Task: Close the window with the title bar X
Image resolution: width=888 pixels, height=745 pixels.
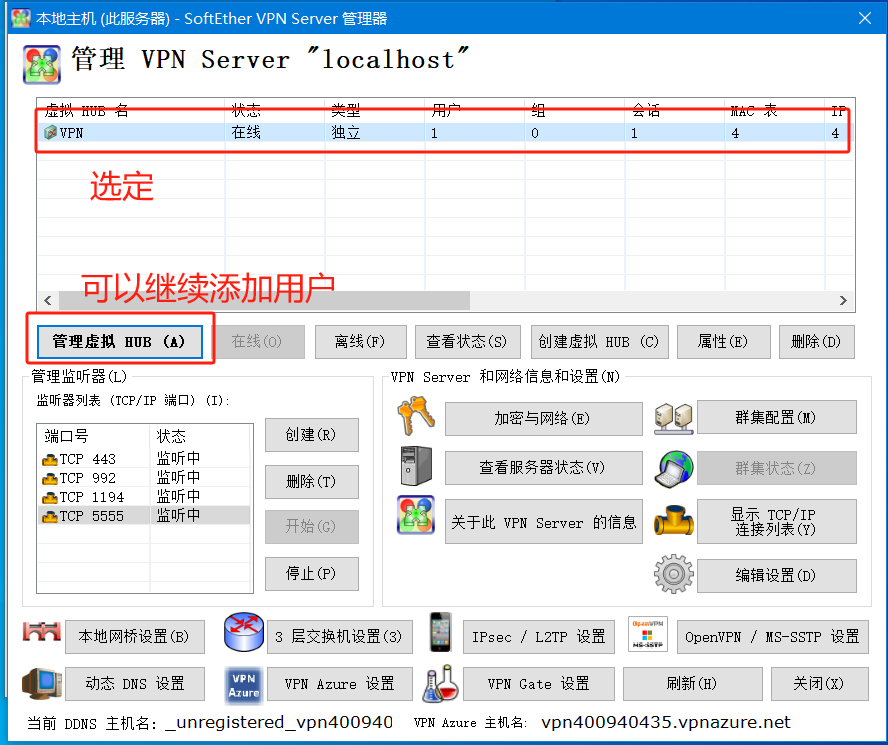Action: (x=865, y=18)
